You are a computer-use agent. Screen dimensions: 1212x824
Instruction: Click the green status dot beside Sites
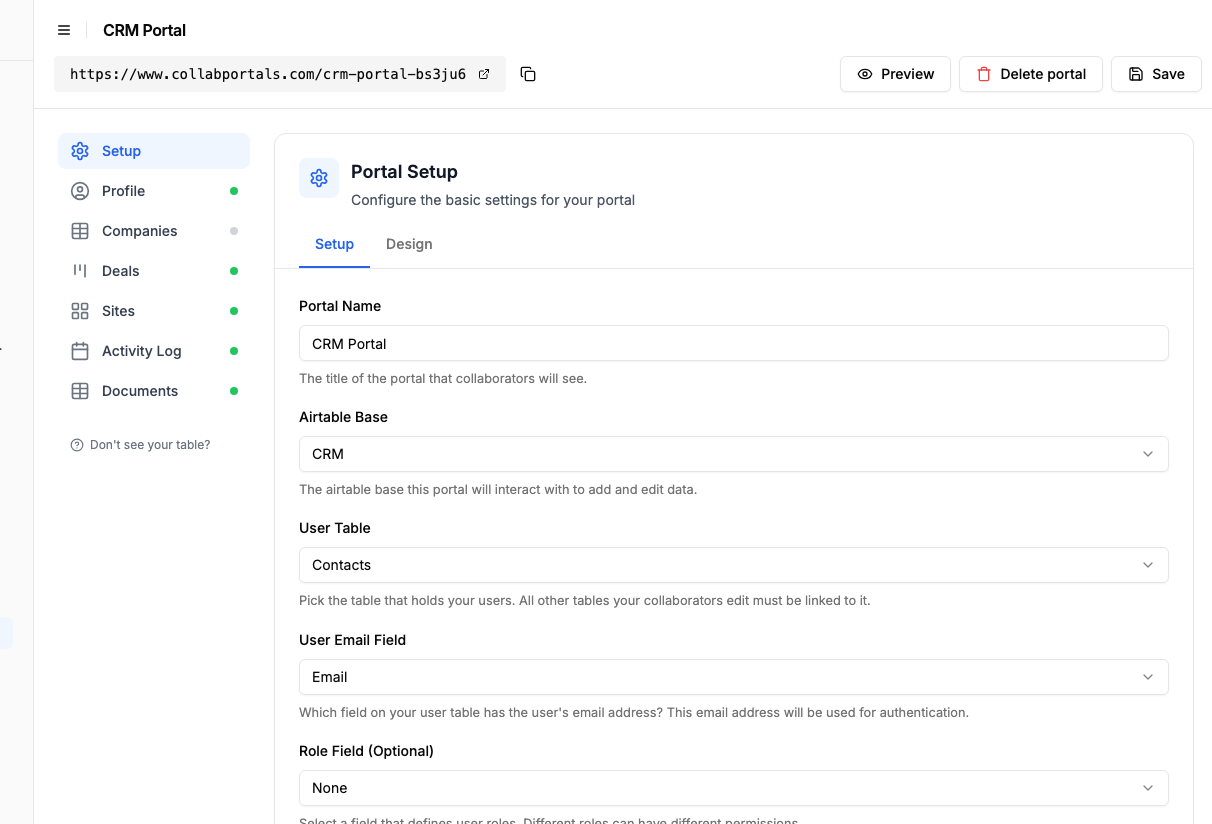(234, 311)
